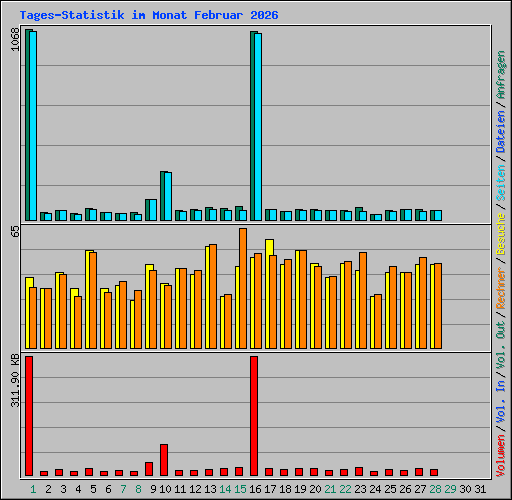This screenshot has height=500, width=512.
Task: Click day label 4 on the x-axis
Action: point(78,489)
